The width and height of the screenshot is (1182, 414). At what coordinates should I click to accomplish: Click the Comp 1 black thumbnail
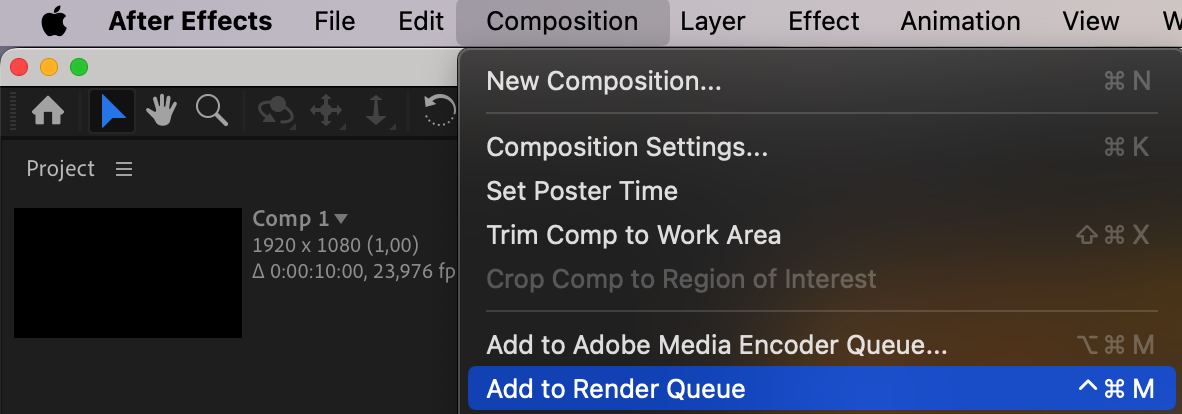128,273
